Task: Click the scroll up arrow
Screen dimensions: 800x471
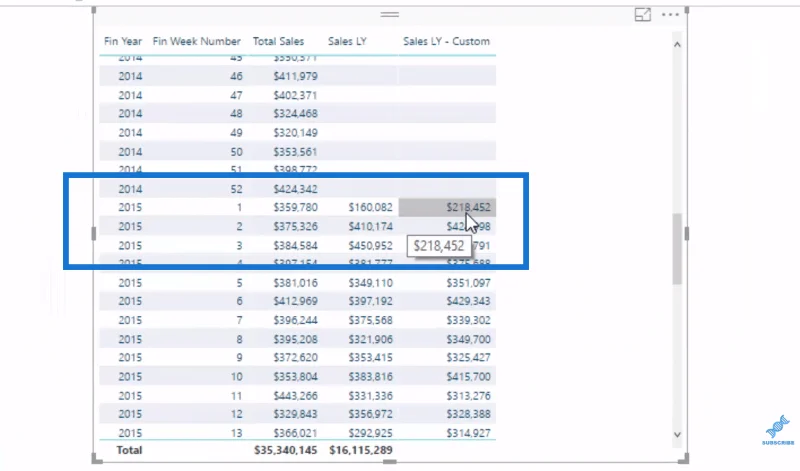Action: point(677,45)
